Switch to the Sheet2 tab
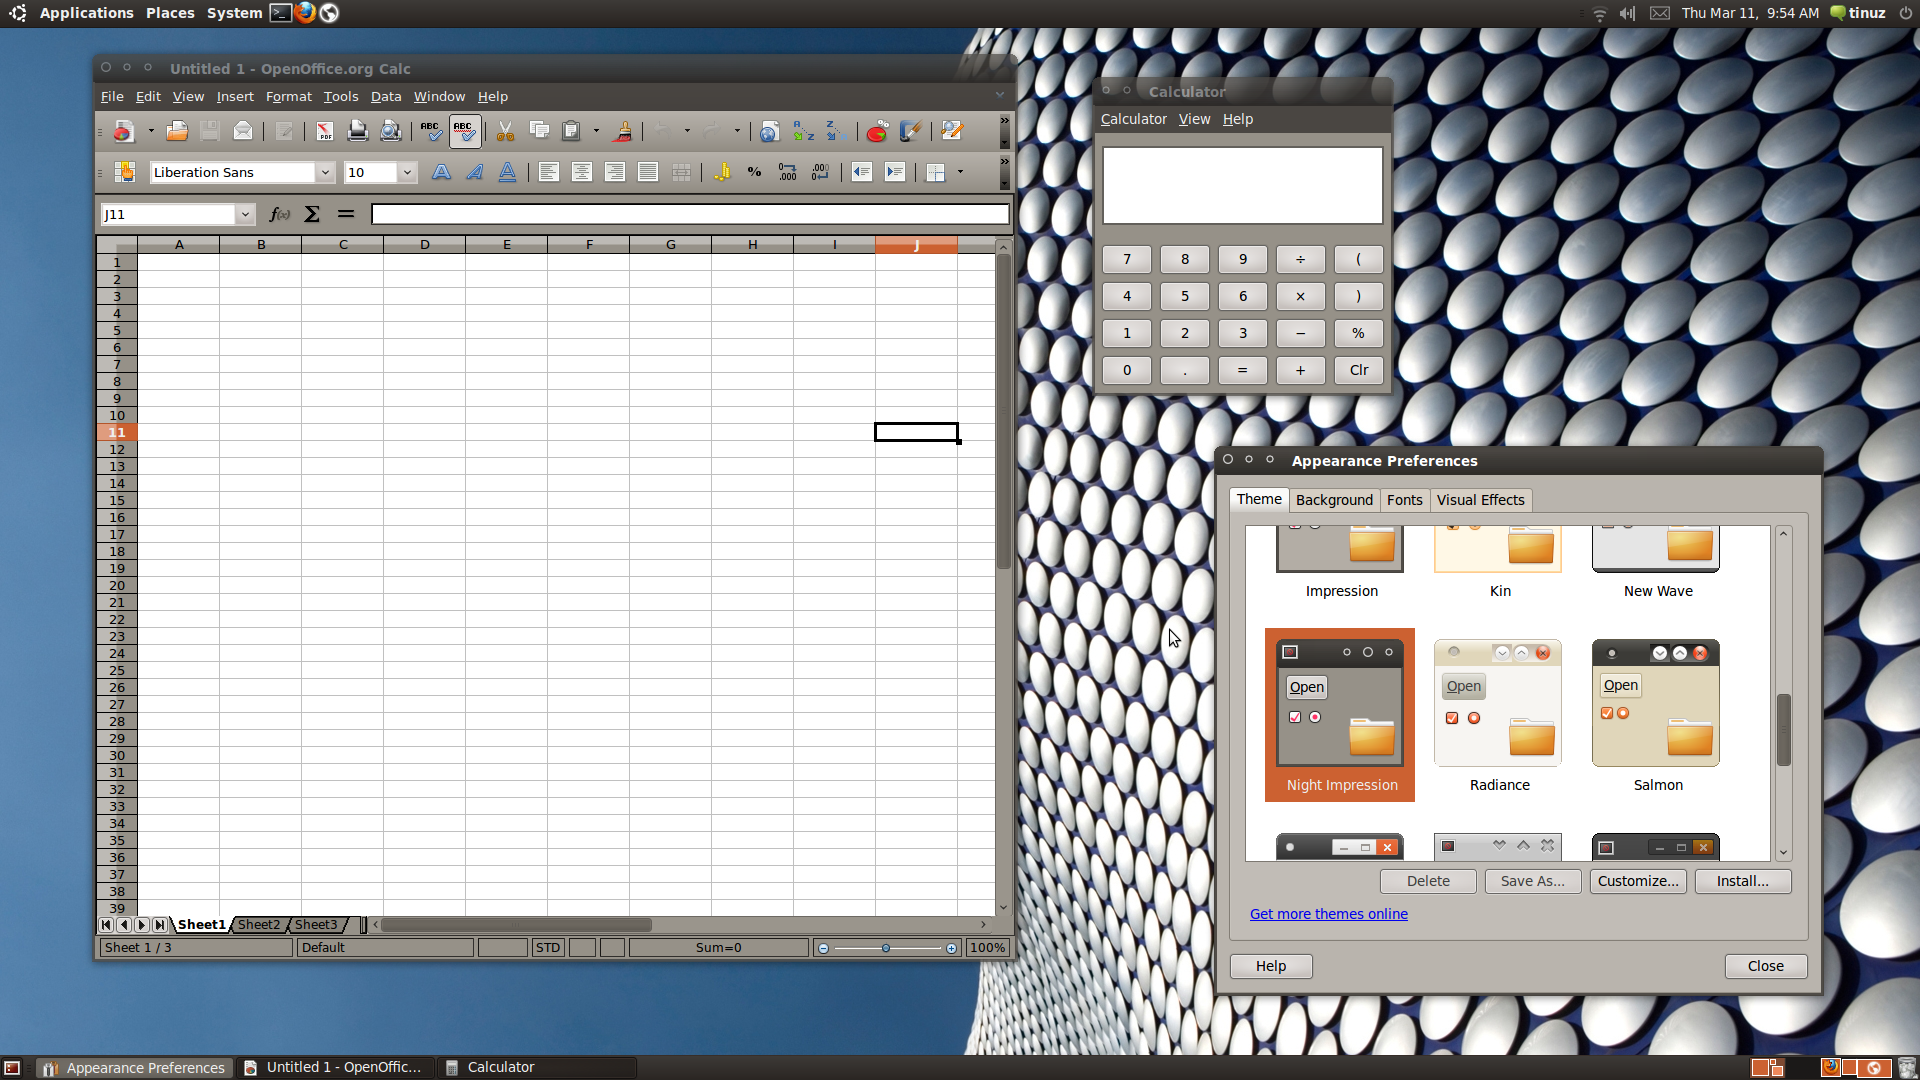Viewport: 1920px width, 1080px height. point(259,924)
